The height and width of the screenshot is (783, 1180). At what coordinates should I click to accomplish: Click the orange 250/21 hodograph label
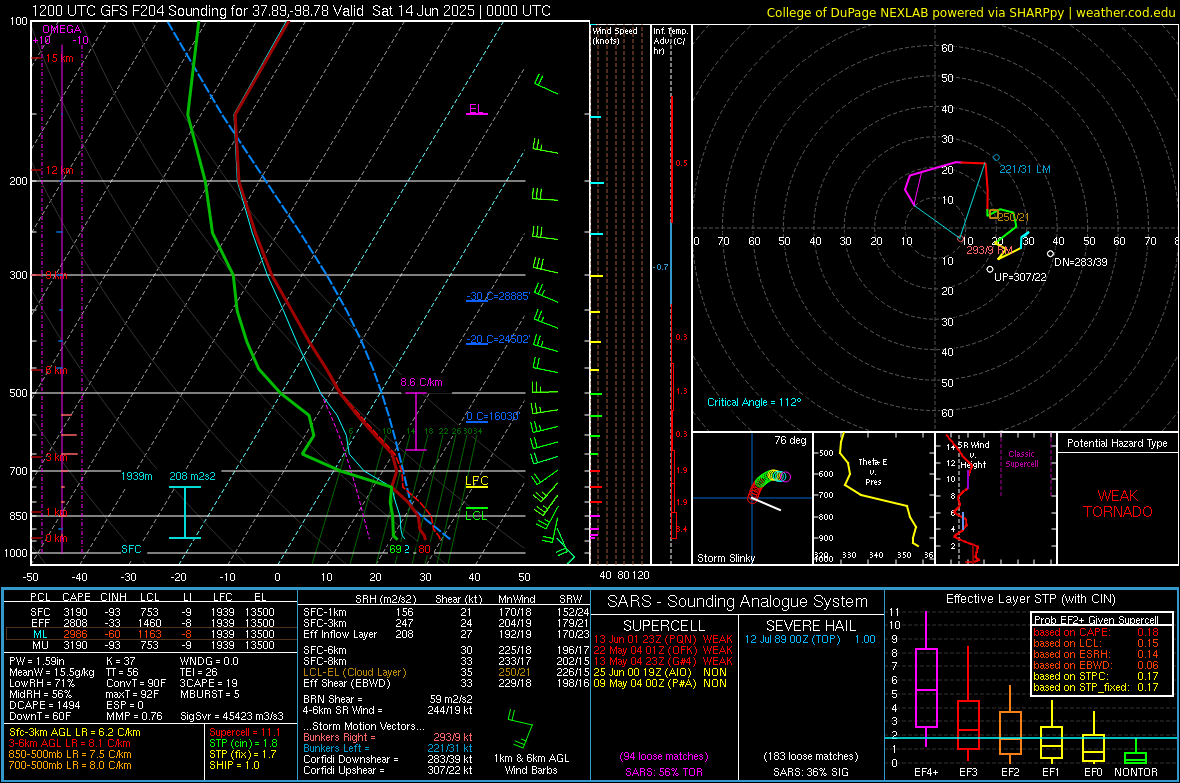click(1012, 218)
